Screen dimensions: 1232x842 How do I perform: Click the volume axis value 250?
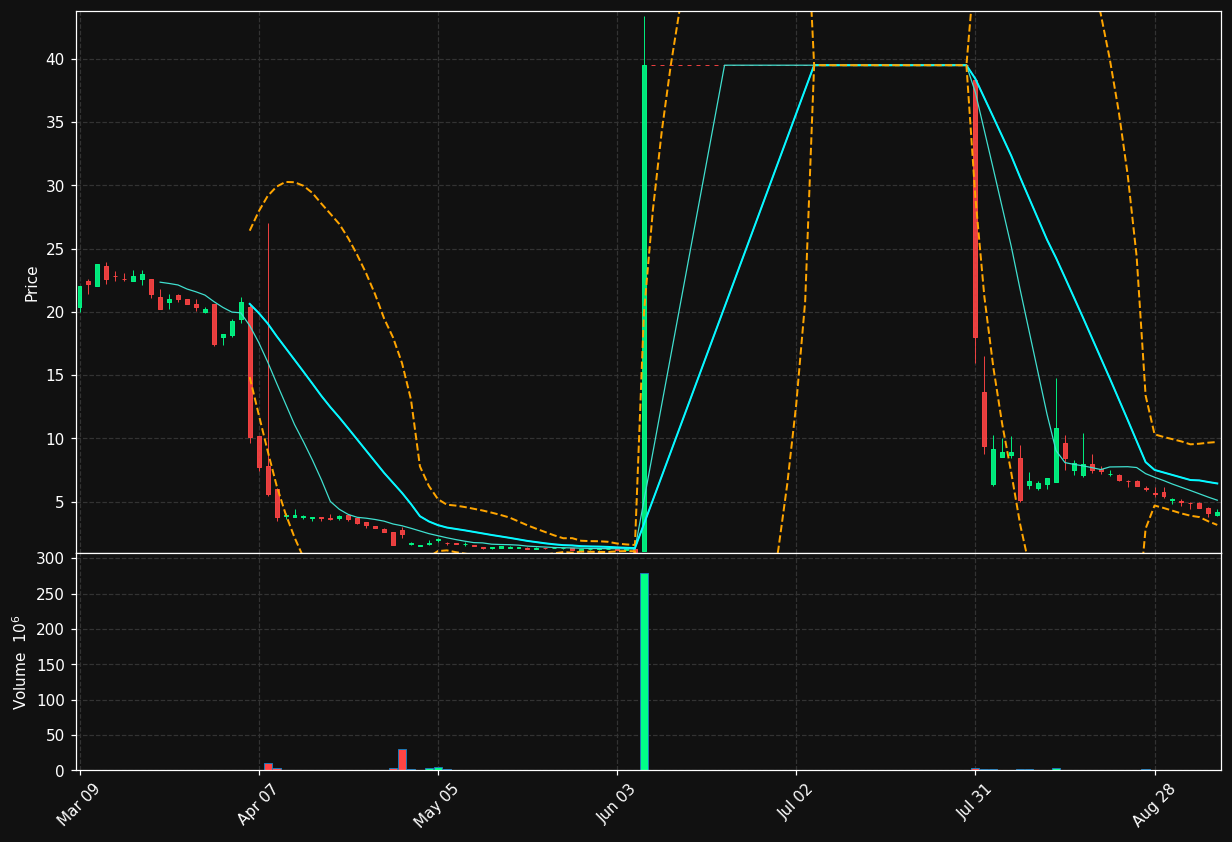tap(50, 594)
